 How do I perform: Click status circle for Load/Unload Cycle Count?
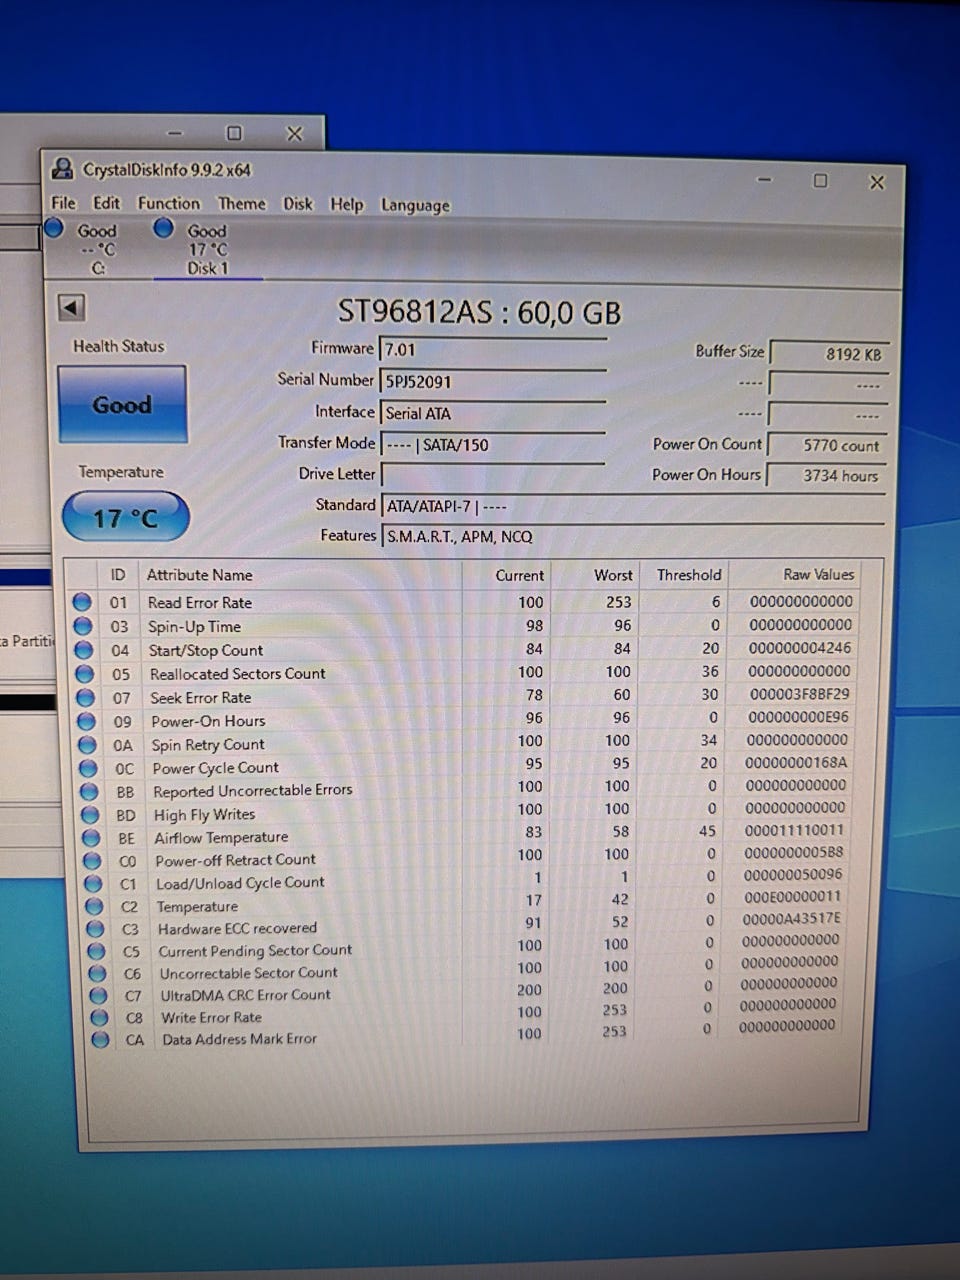pyautogui.click(x=93, y=884)
